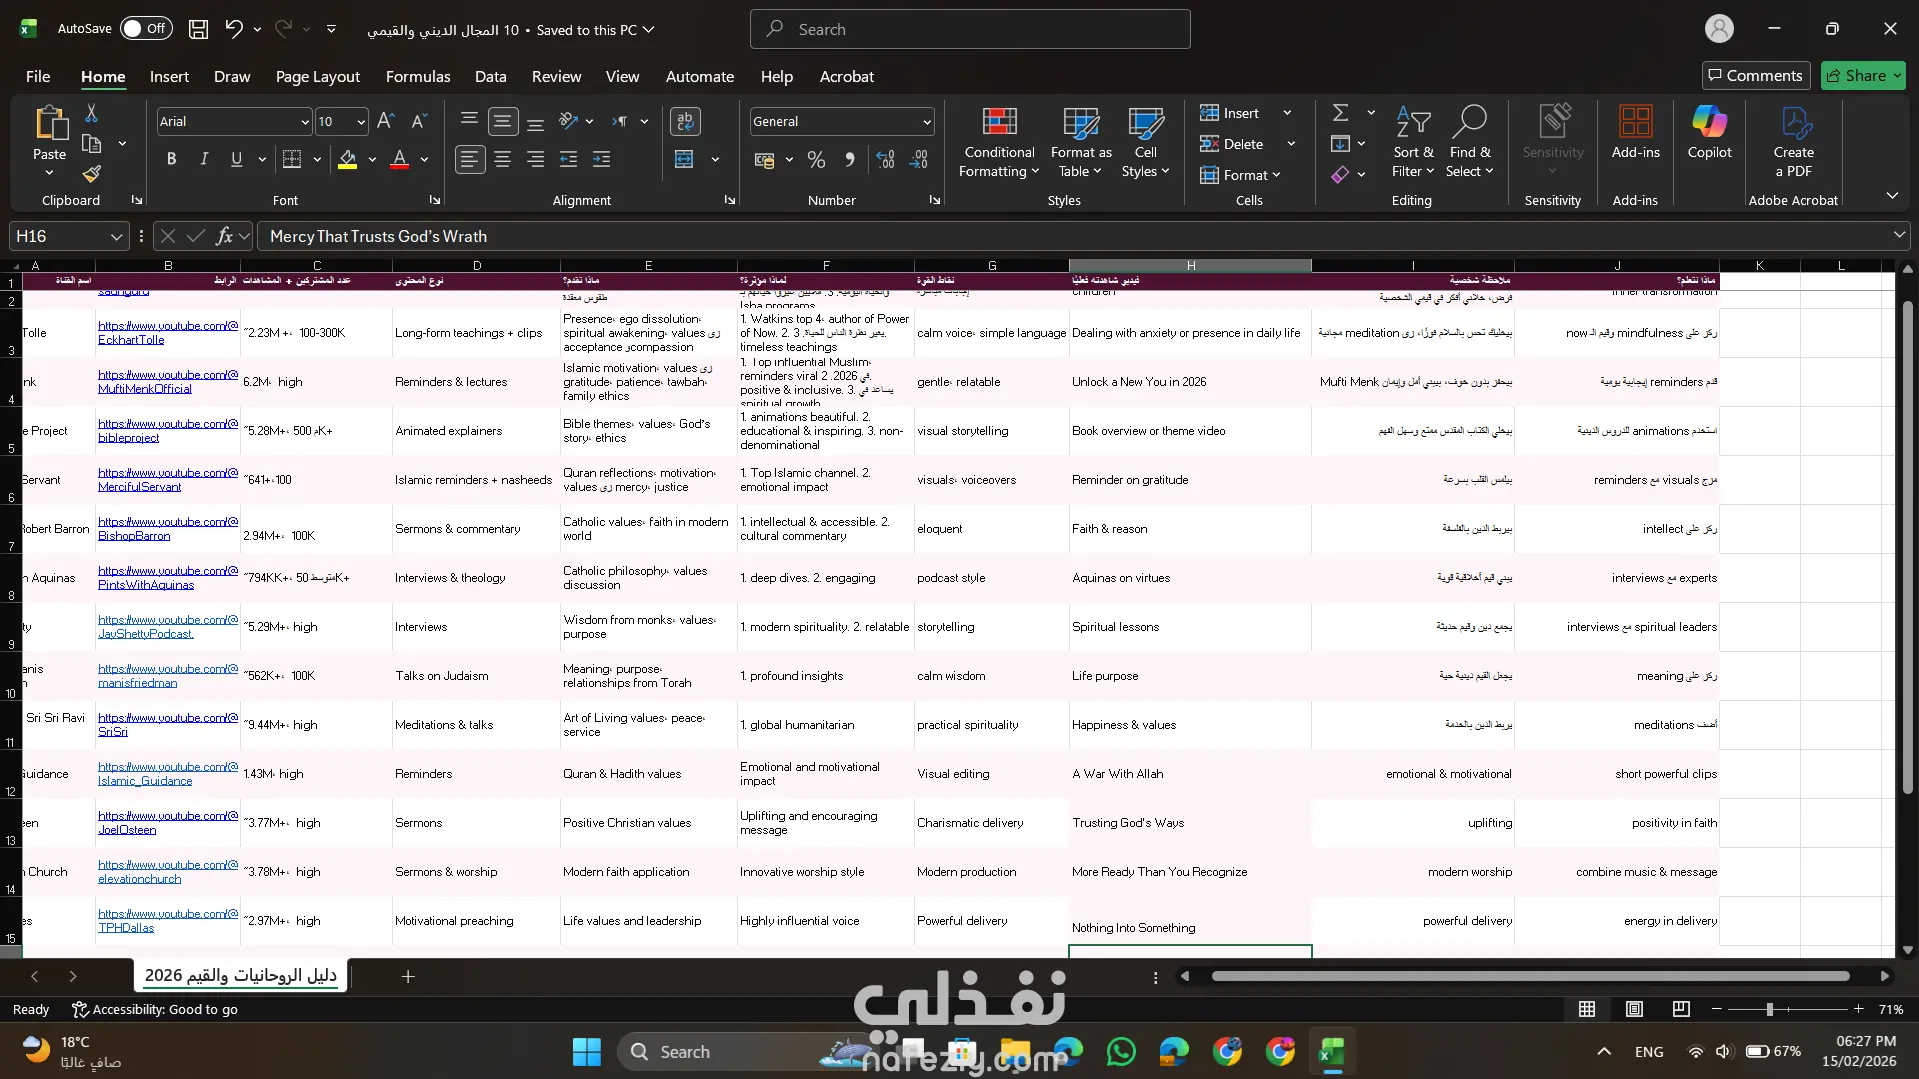Switch to Page Layout view icon
This screenshot has width=1919, height=1079.
[x=1634, y=1009]
